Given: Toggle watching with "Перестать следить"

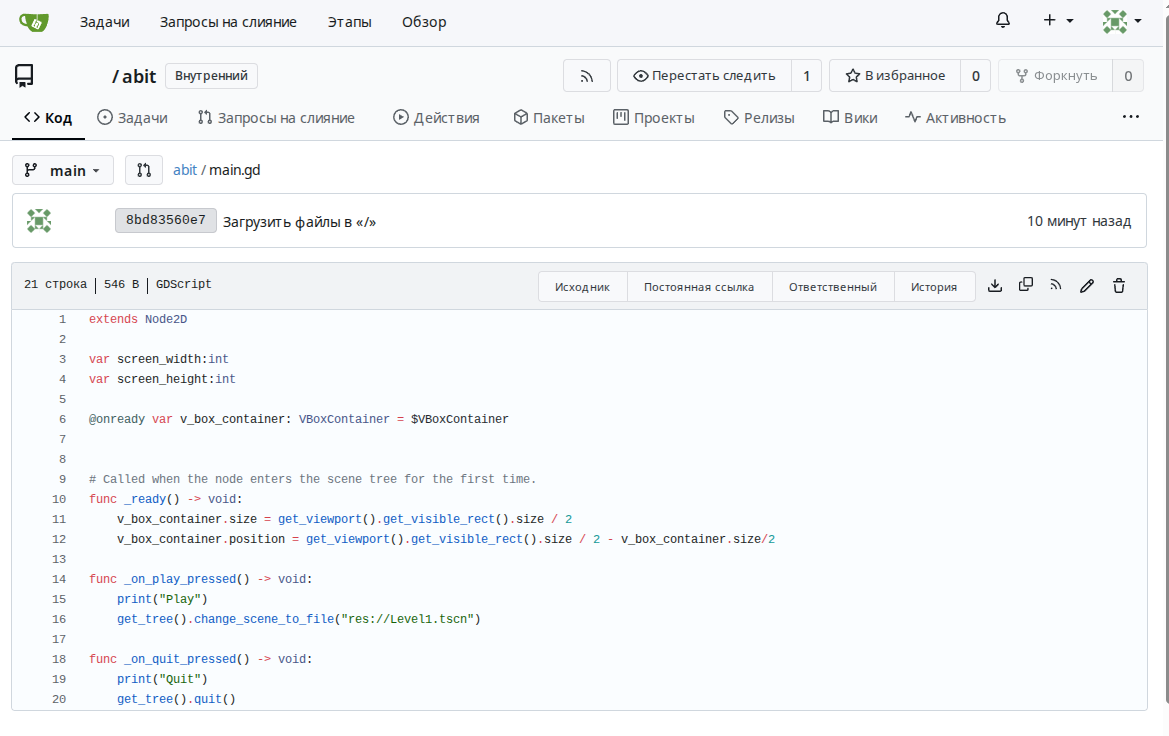Looking at the screenshot, I should coord(704,76).
